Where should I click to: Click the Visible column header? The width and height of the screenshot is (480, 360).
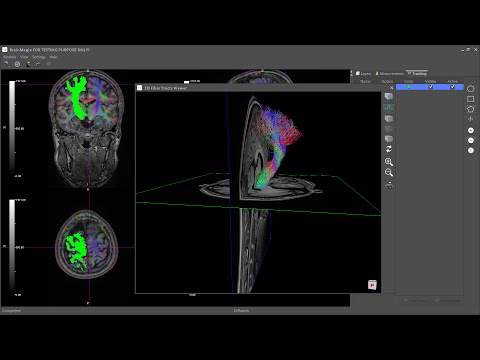pyautogui.click(x=430, y=81)
